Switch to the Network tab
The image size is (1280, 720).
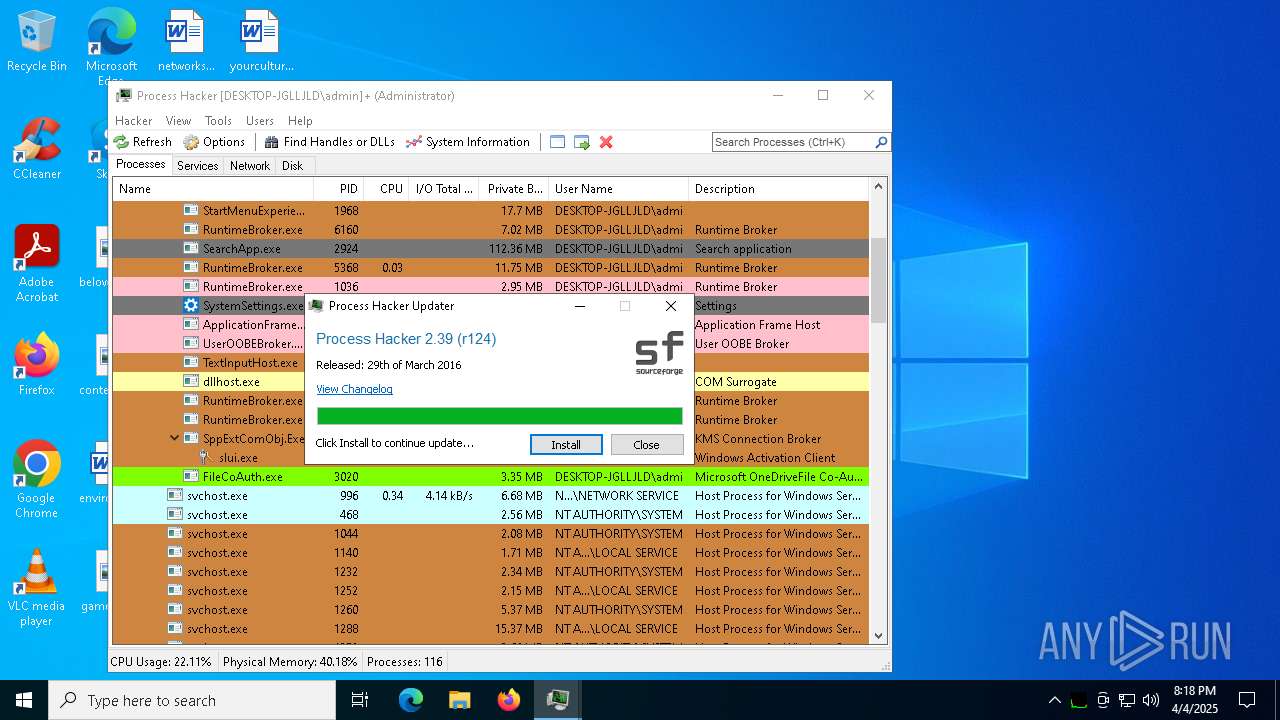click(250, 166)
